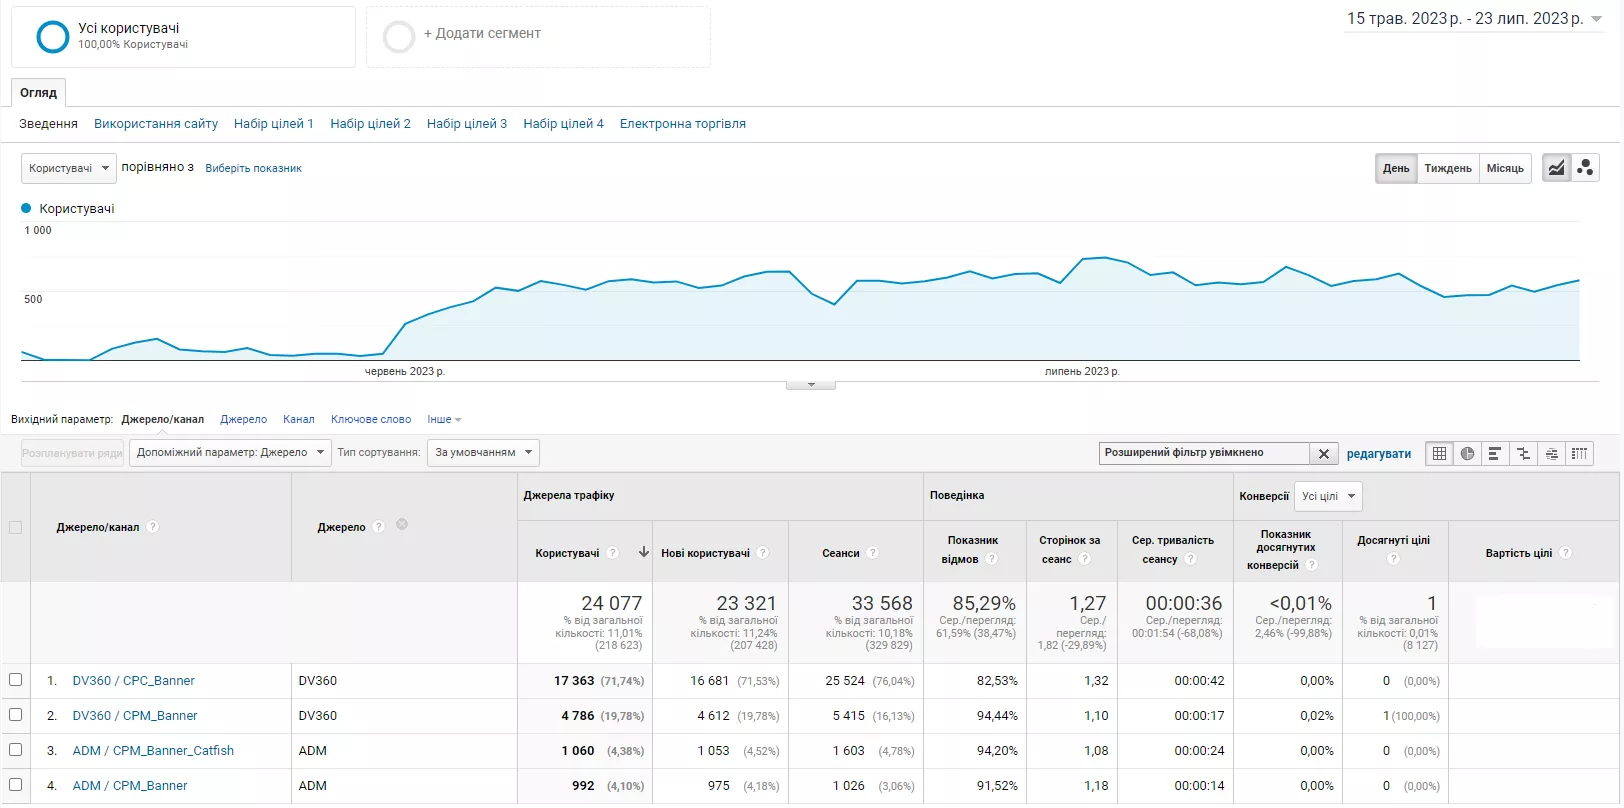1624x808 pixels.
Task: Open the Користувачі metric dropdown
Action: click(x=69, y=168)
